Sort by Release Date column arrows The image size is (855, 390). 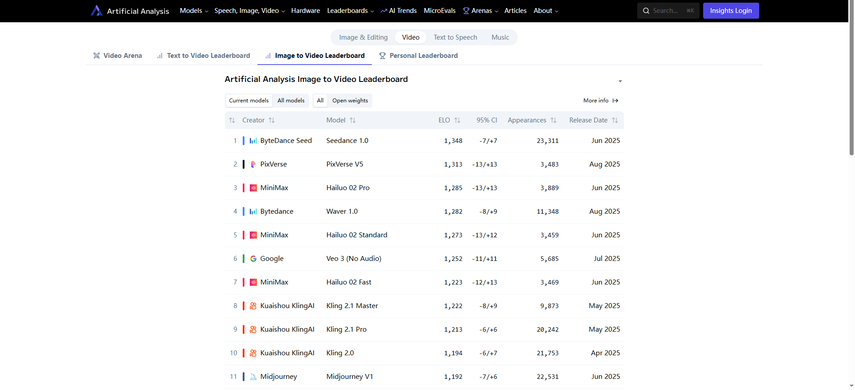coord(615,120)
